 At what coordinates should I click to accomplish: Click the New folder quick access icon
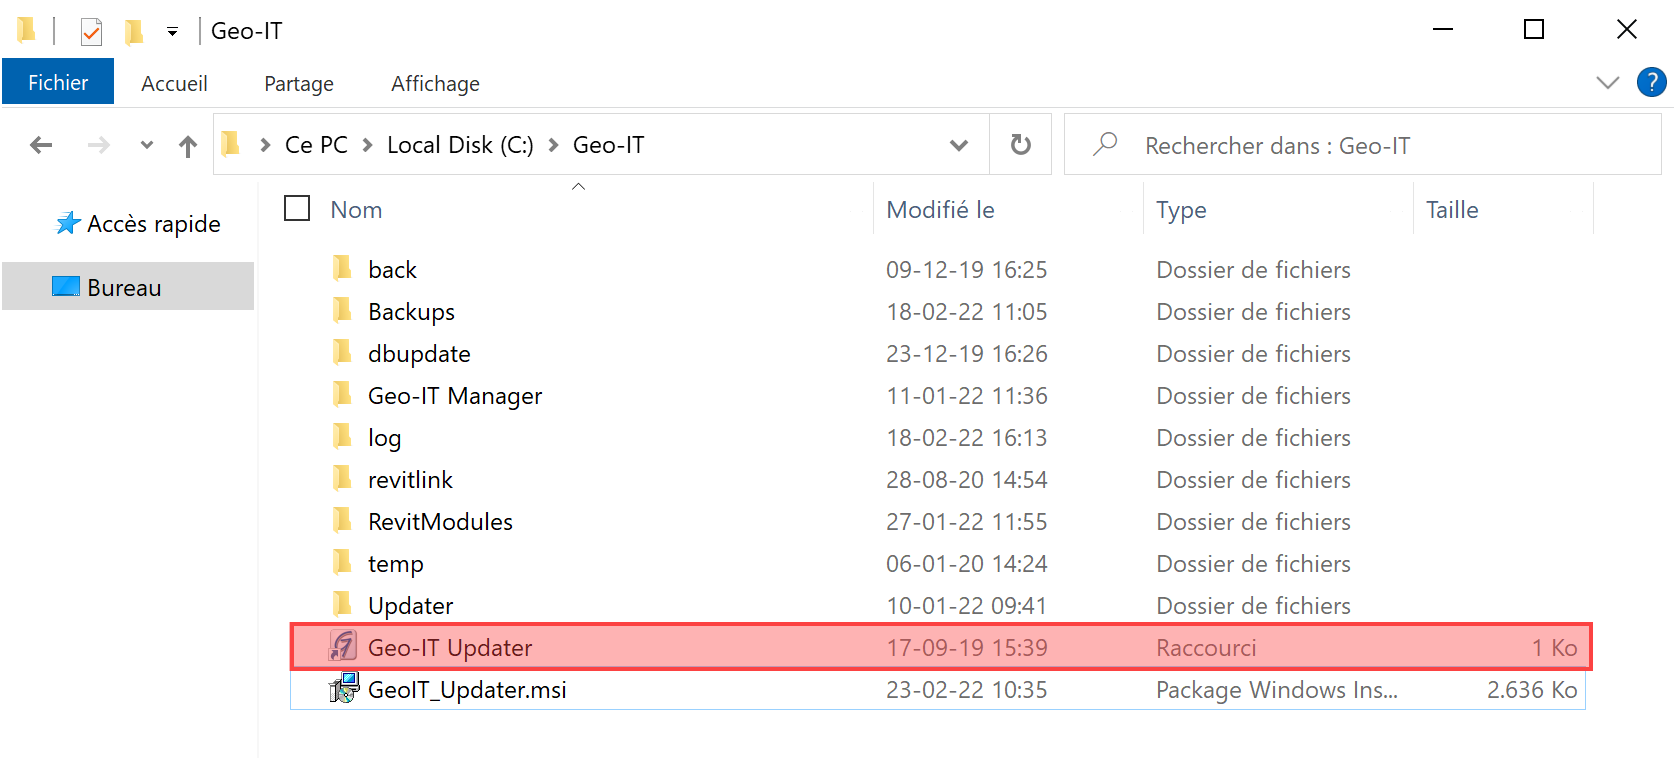[x=133, y=32]
